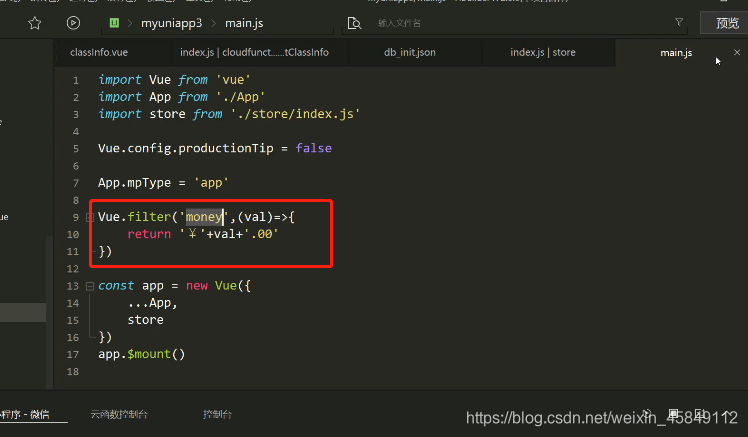
Task: Open the 云函数控制台 bottom tab
Action: (119, 414)
